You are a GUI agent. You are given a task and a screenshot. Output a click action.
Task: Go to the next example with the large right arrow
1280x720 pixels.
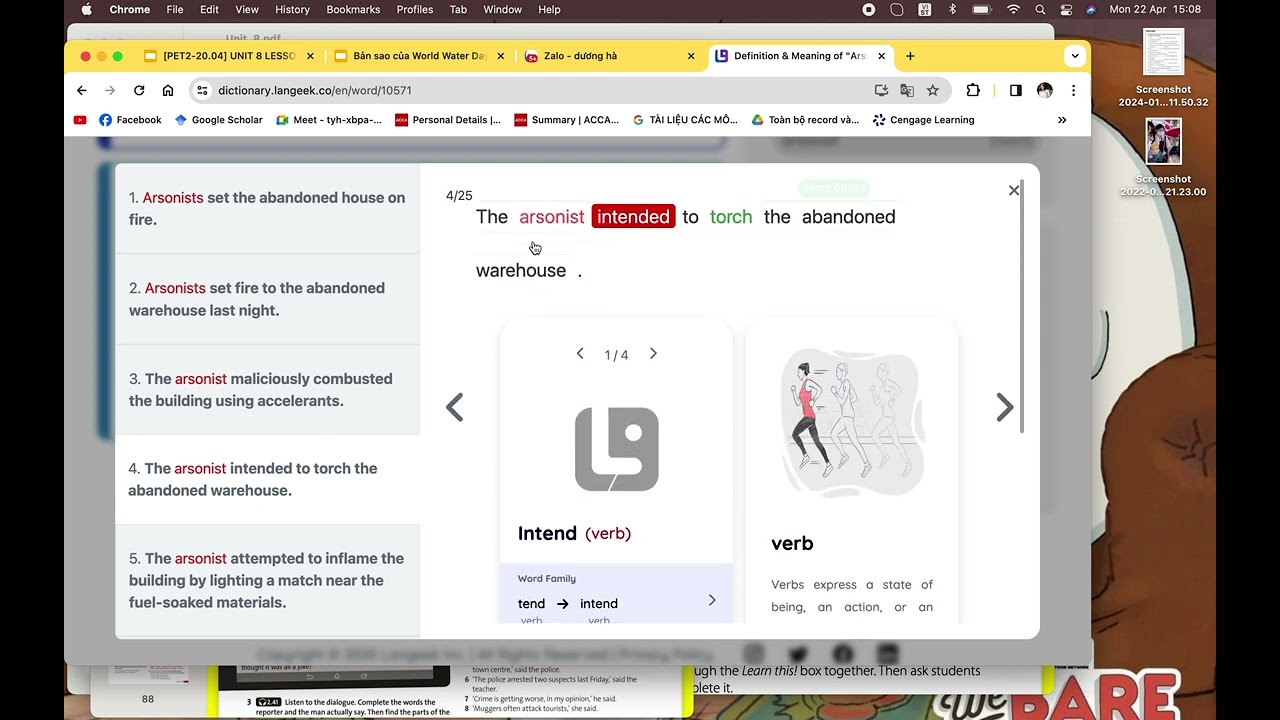1005,407
